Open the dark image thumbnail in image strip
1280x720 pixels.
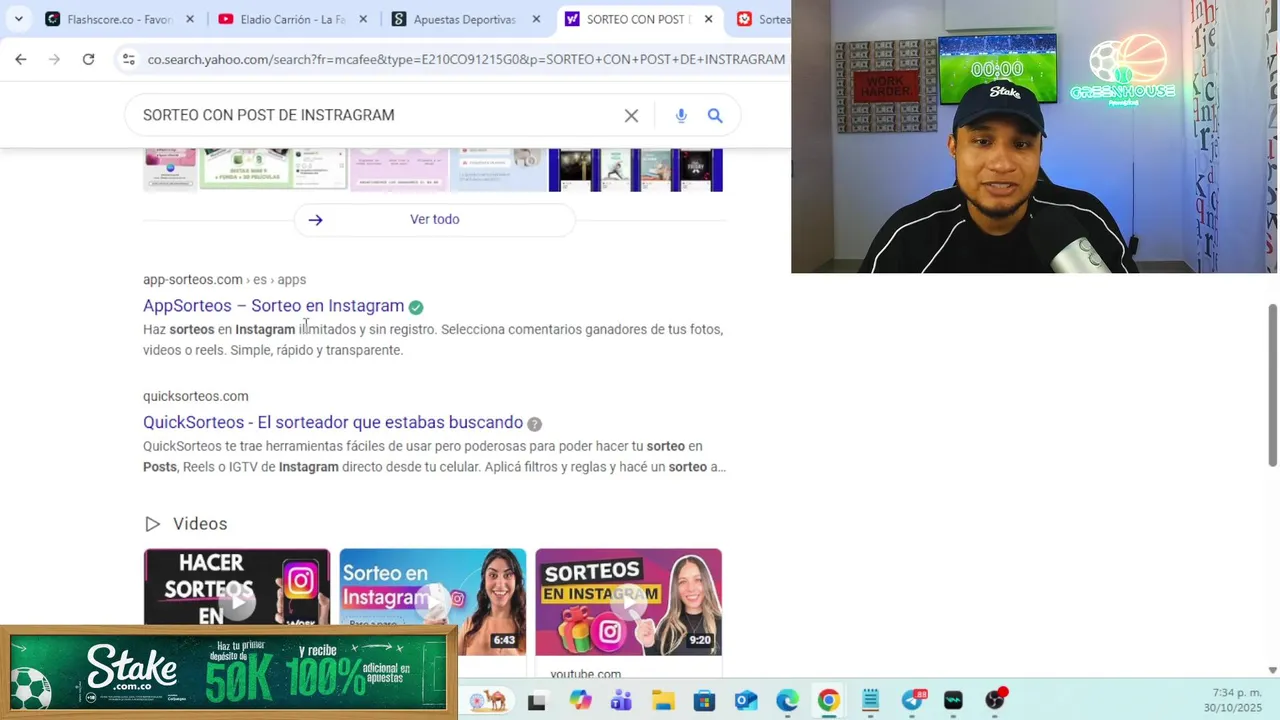(636, 169)
